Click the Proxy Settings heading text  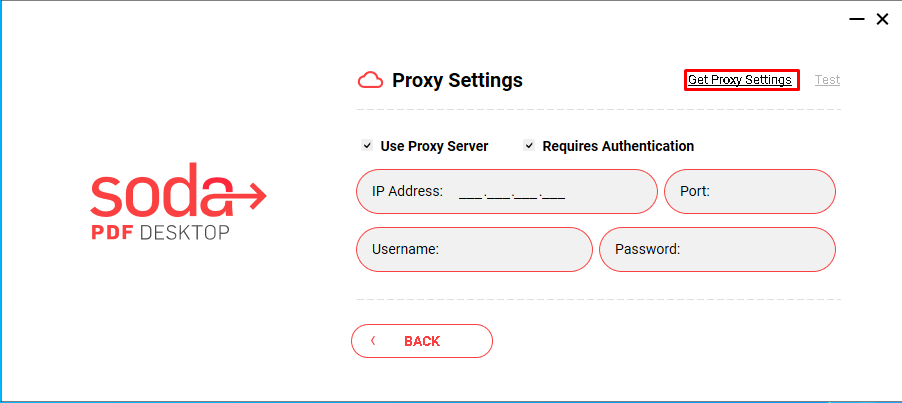457,80
